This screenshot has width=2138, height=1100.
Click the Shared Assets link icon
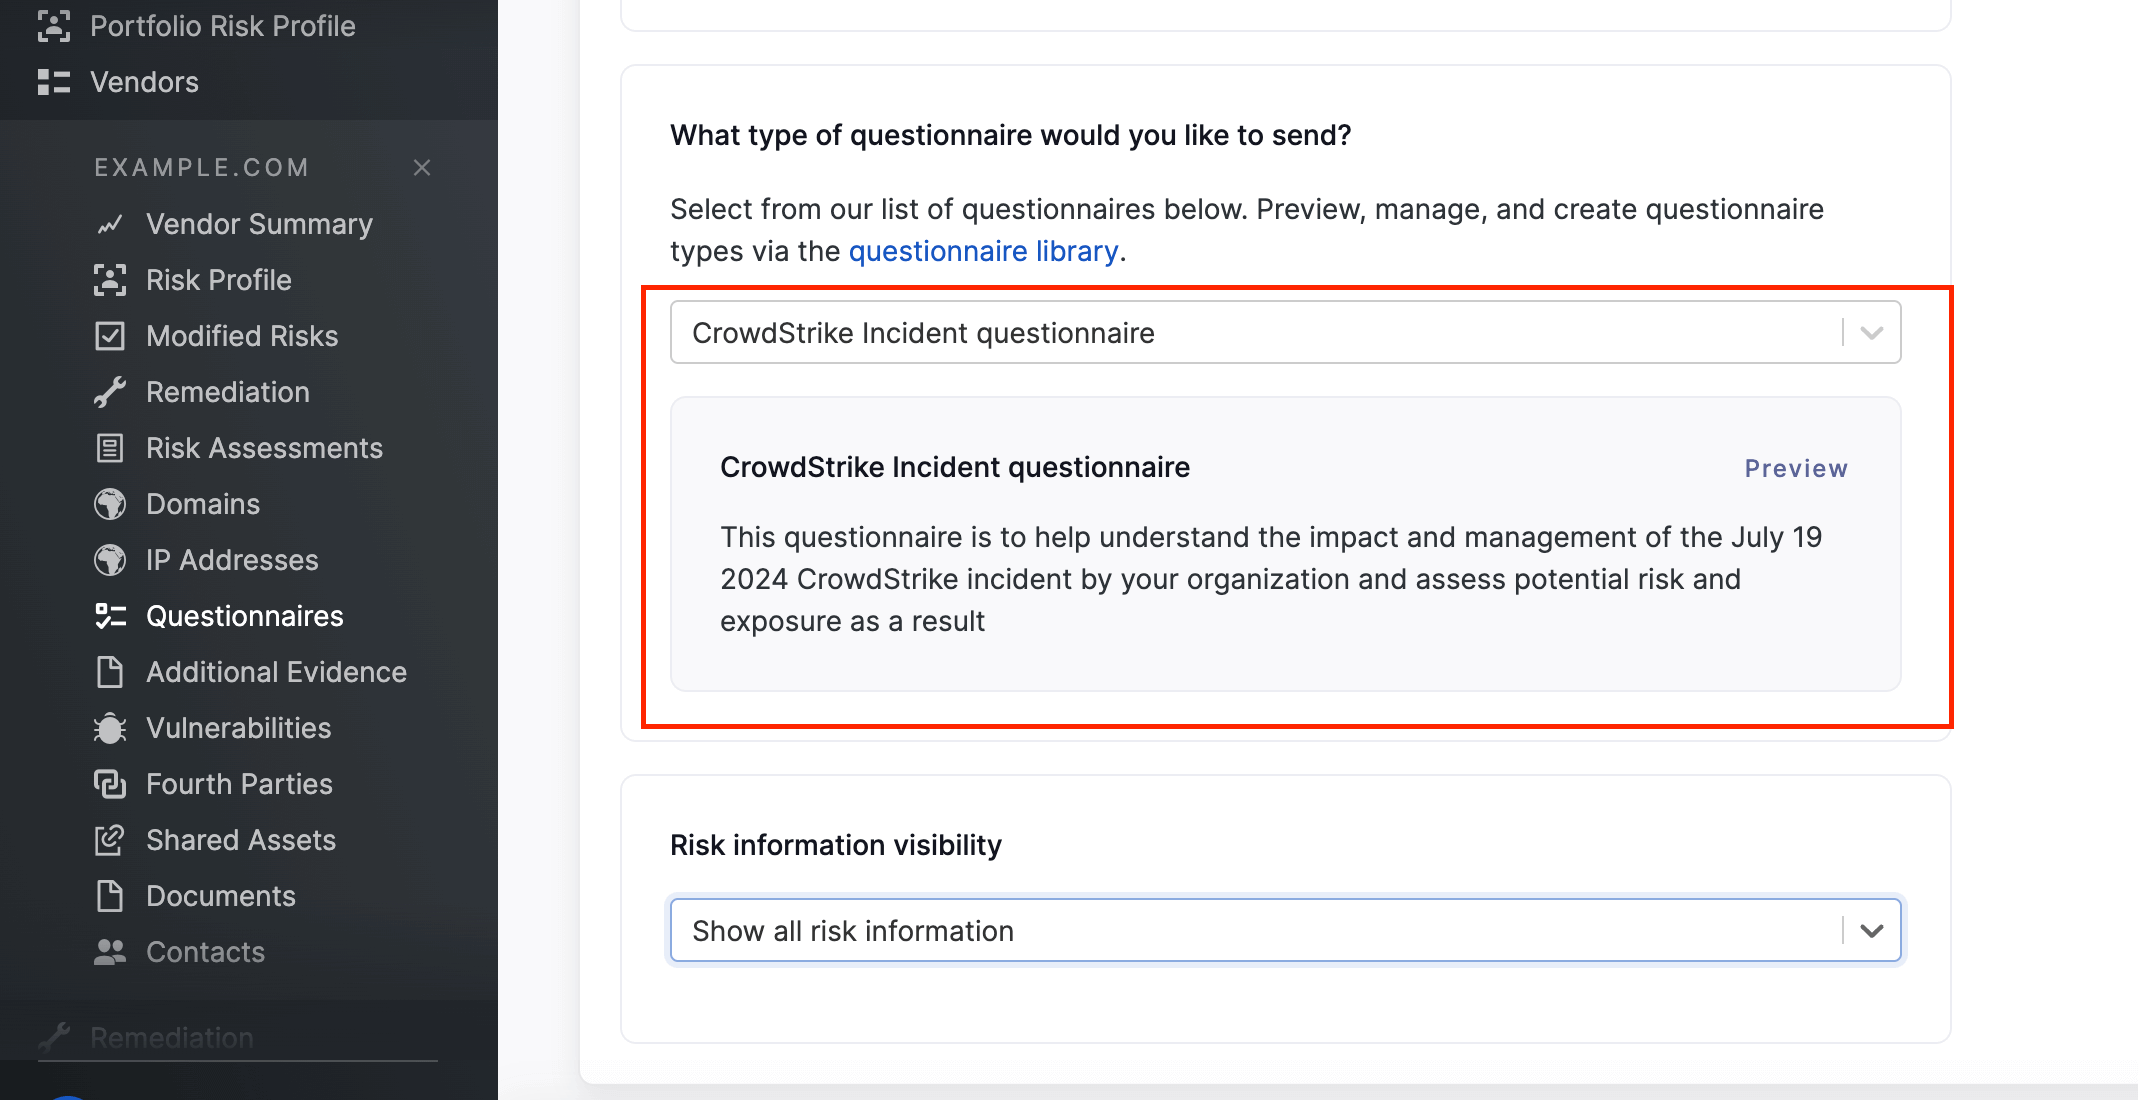tap(110, 840)
